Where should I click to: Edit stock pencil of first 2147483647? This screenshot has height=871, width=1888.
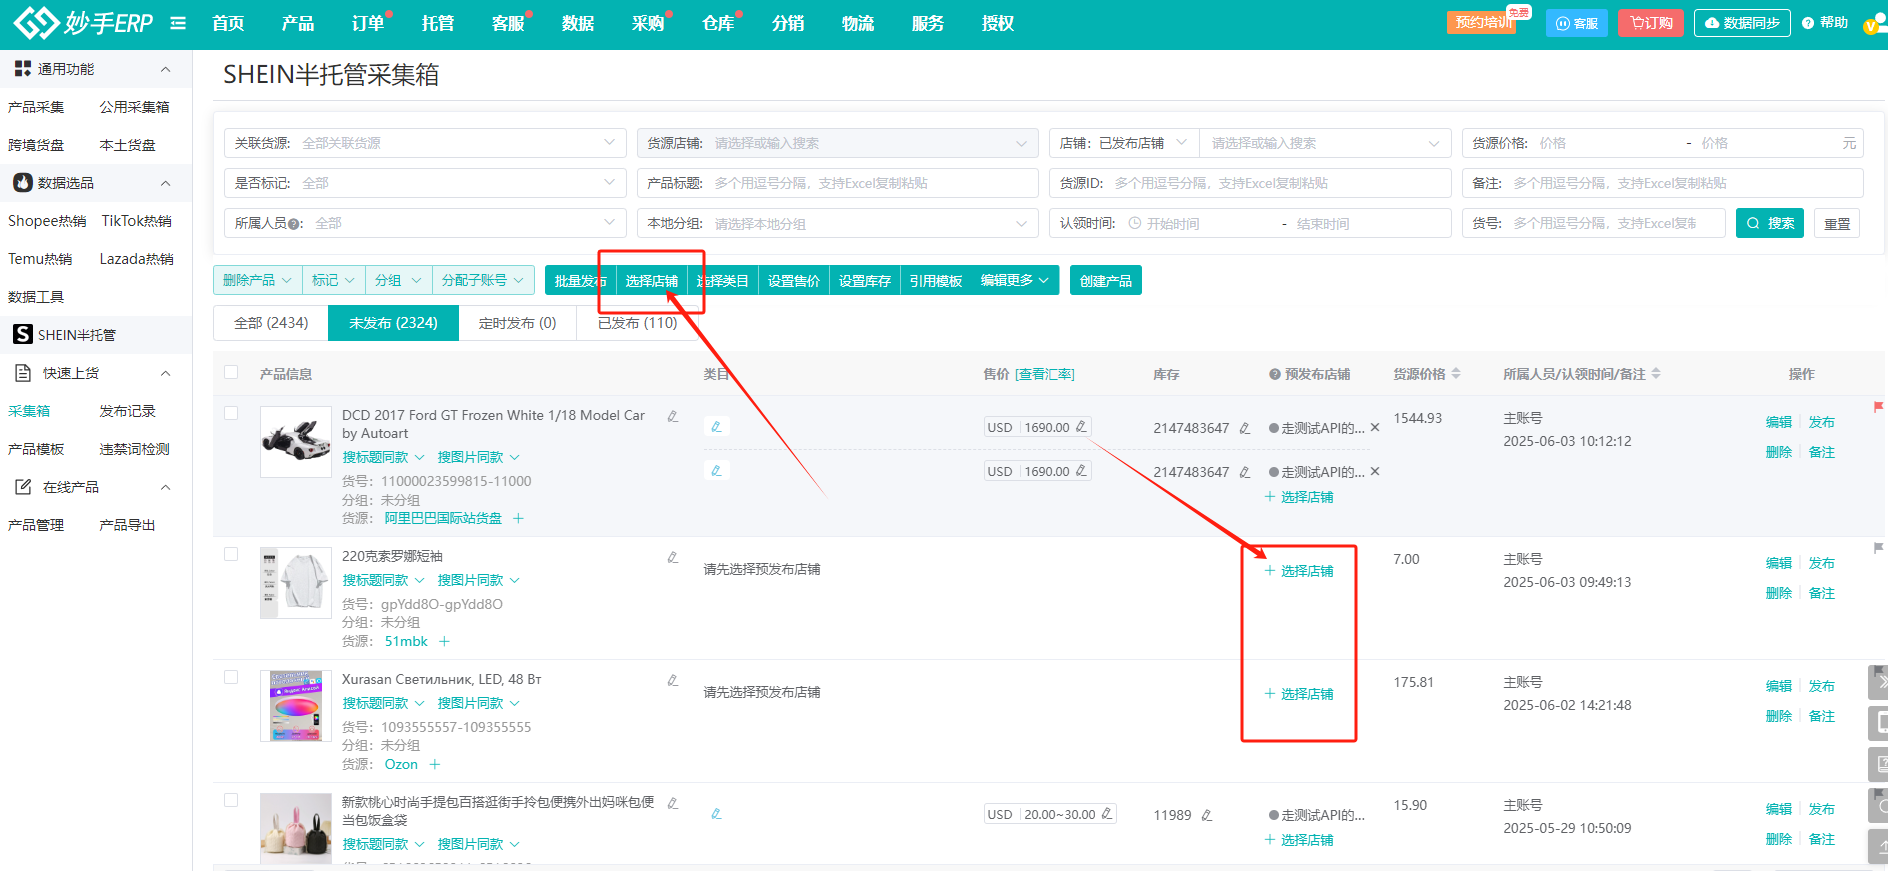click(x=1244, y=428)
